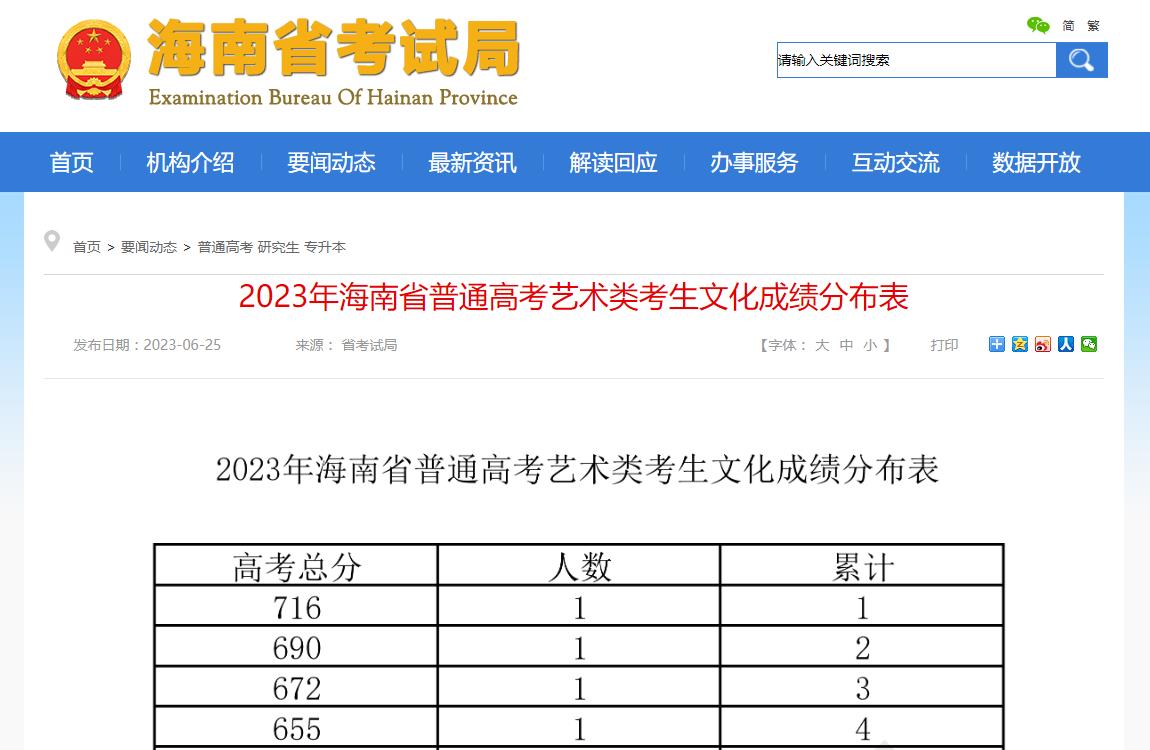The height and width of the screenshot is (750, 1150).
Task: Click the red article headline
Action: click(574, 297)
